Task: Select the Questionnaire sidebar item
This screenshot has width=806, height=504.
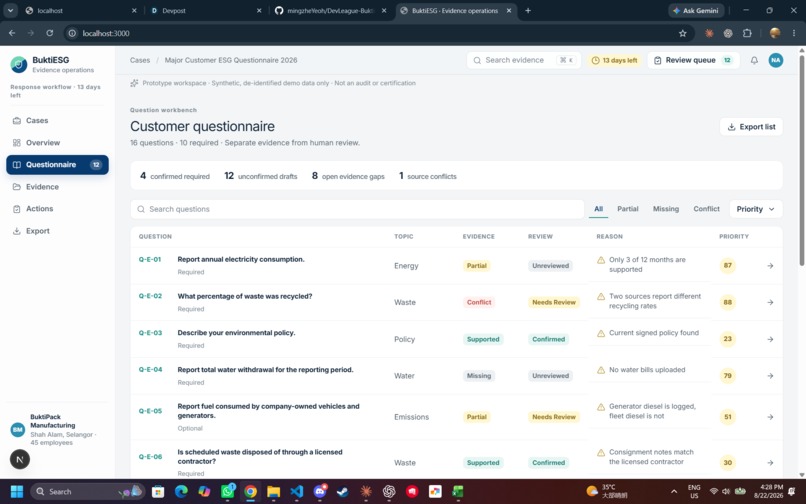Action: (57, 165)
